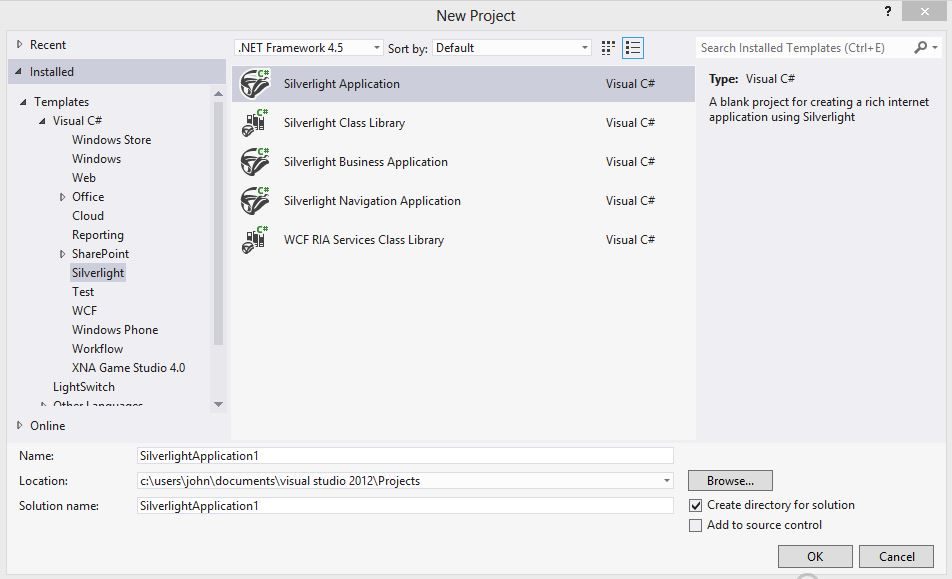Viewport: 952px width, 579px height.
Task: Expand the Recent section
Action: pos(19,44)
